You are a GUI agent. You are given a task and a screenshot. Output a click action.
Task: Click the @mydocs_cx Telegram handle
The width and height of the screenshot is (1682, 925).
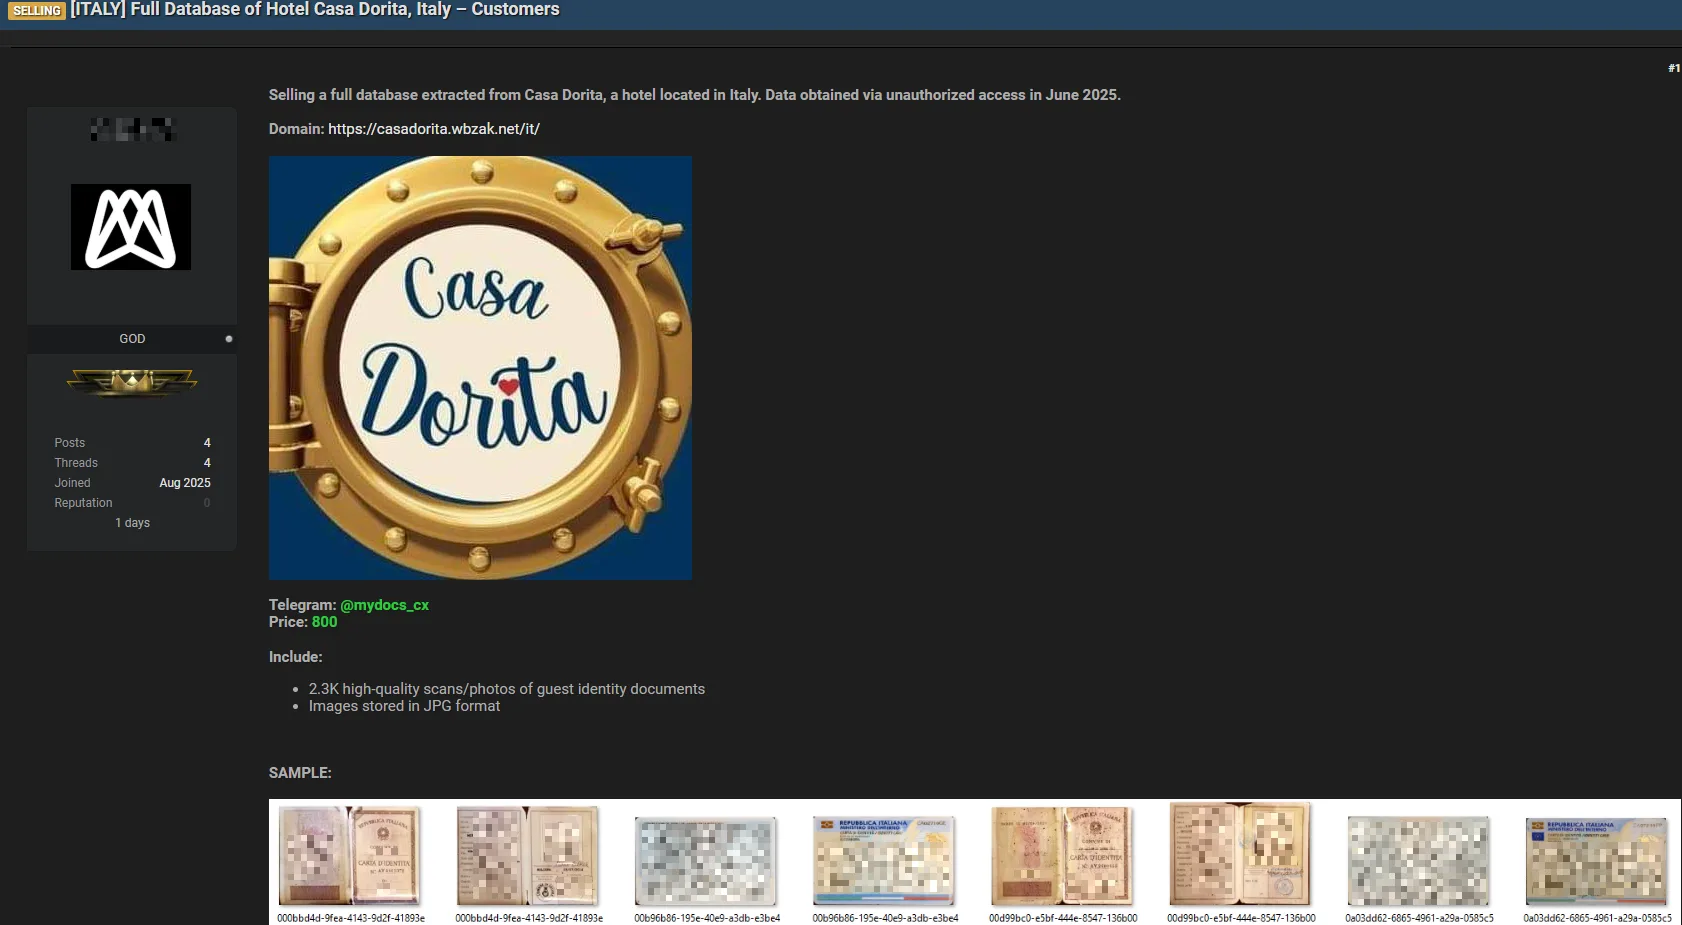[384, 605]
